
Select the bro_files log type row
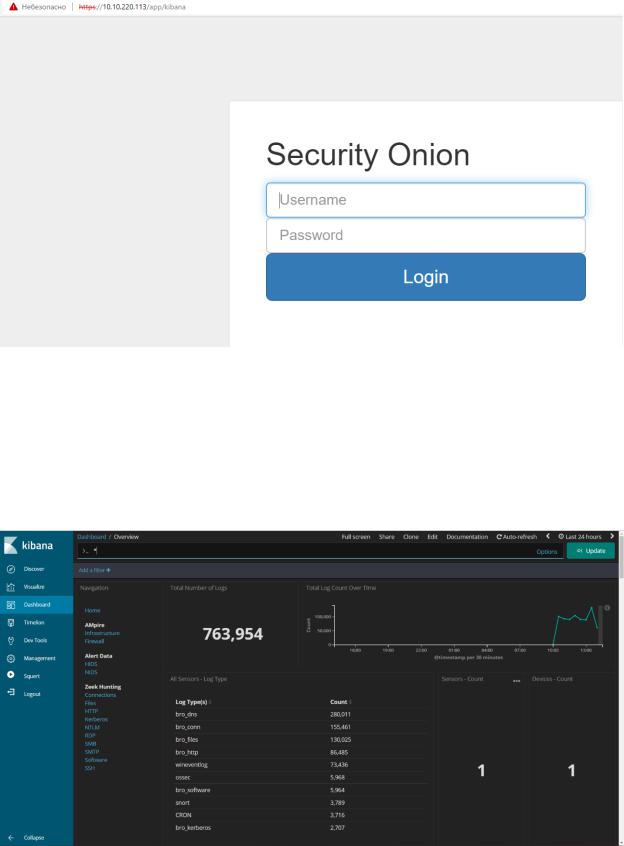pyautogui.click(x=300, y=740)
